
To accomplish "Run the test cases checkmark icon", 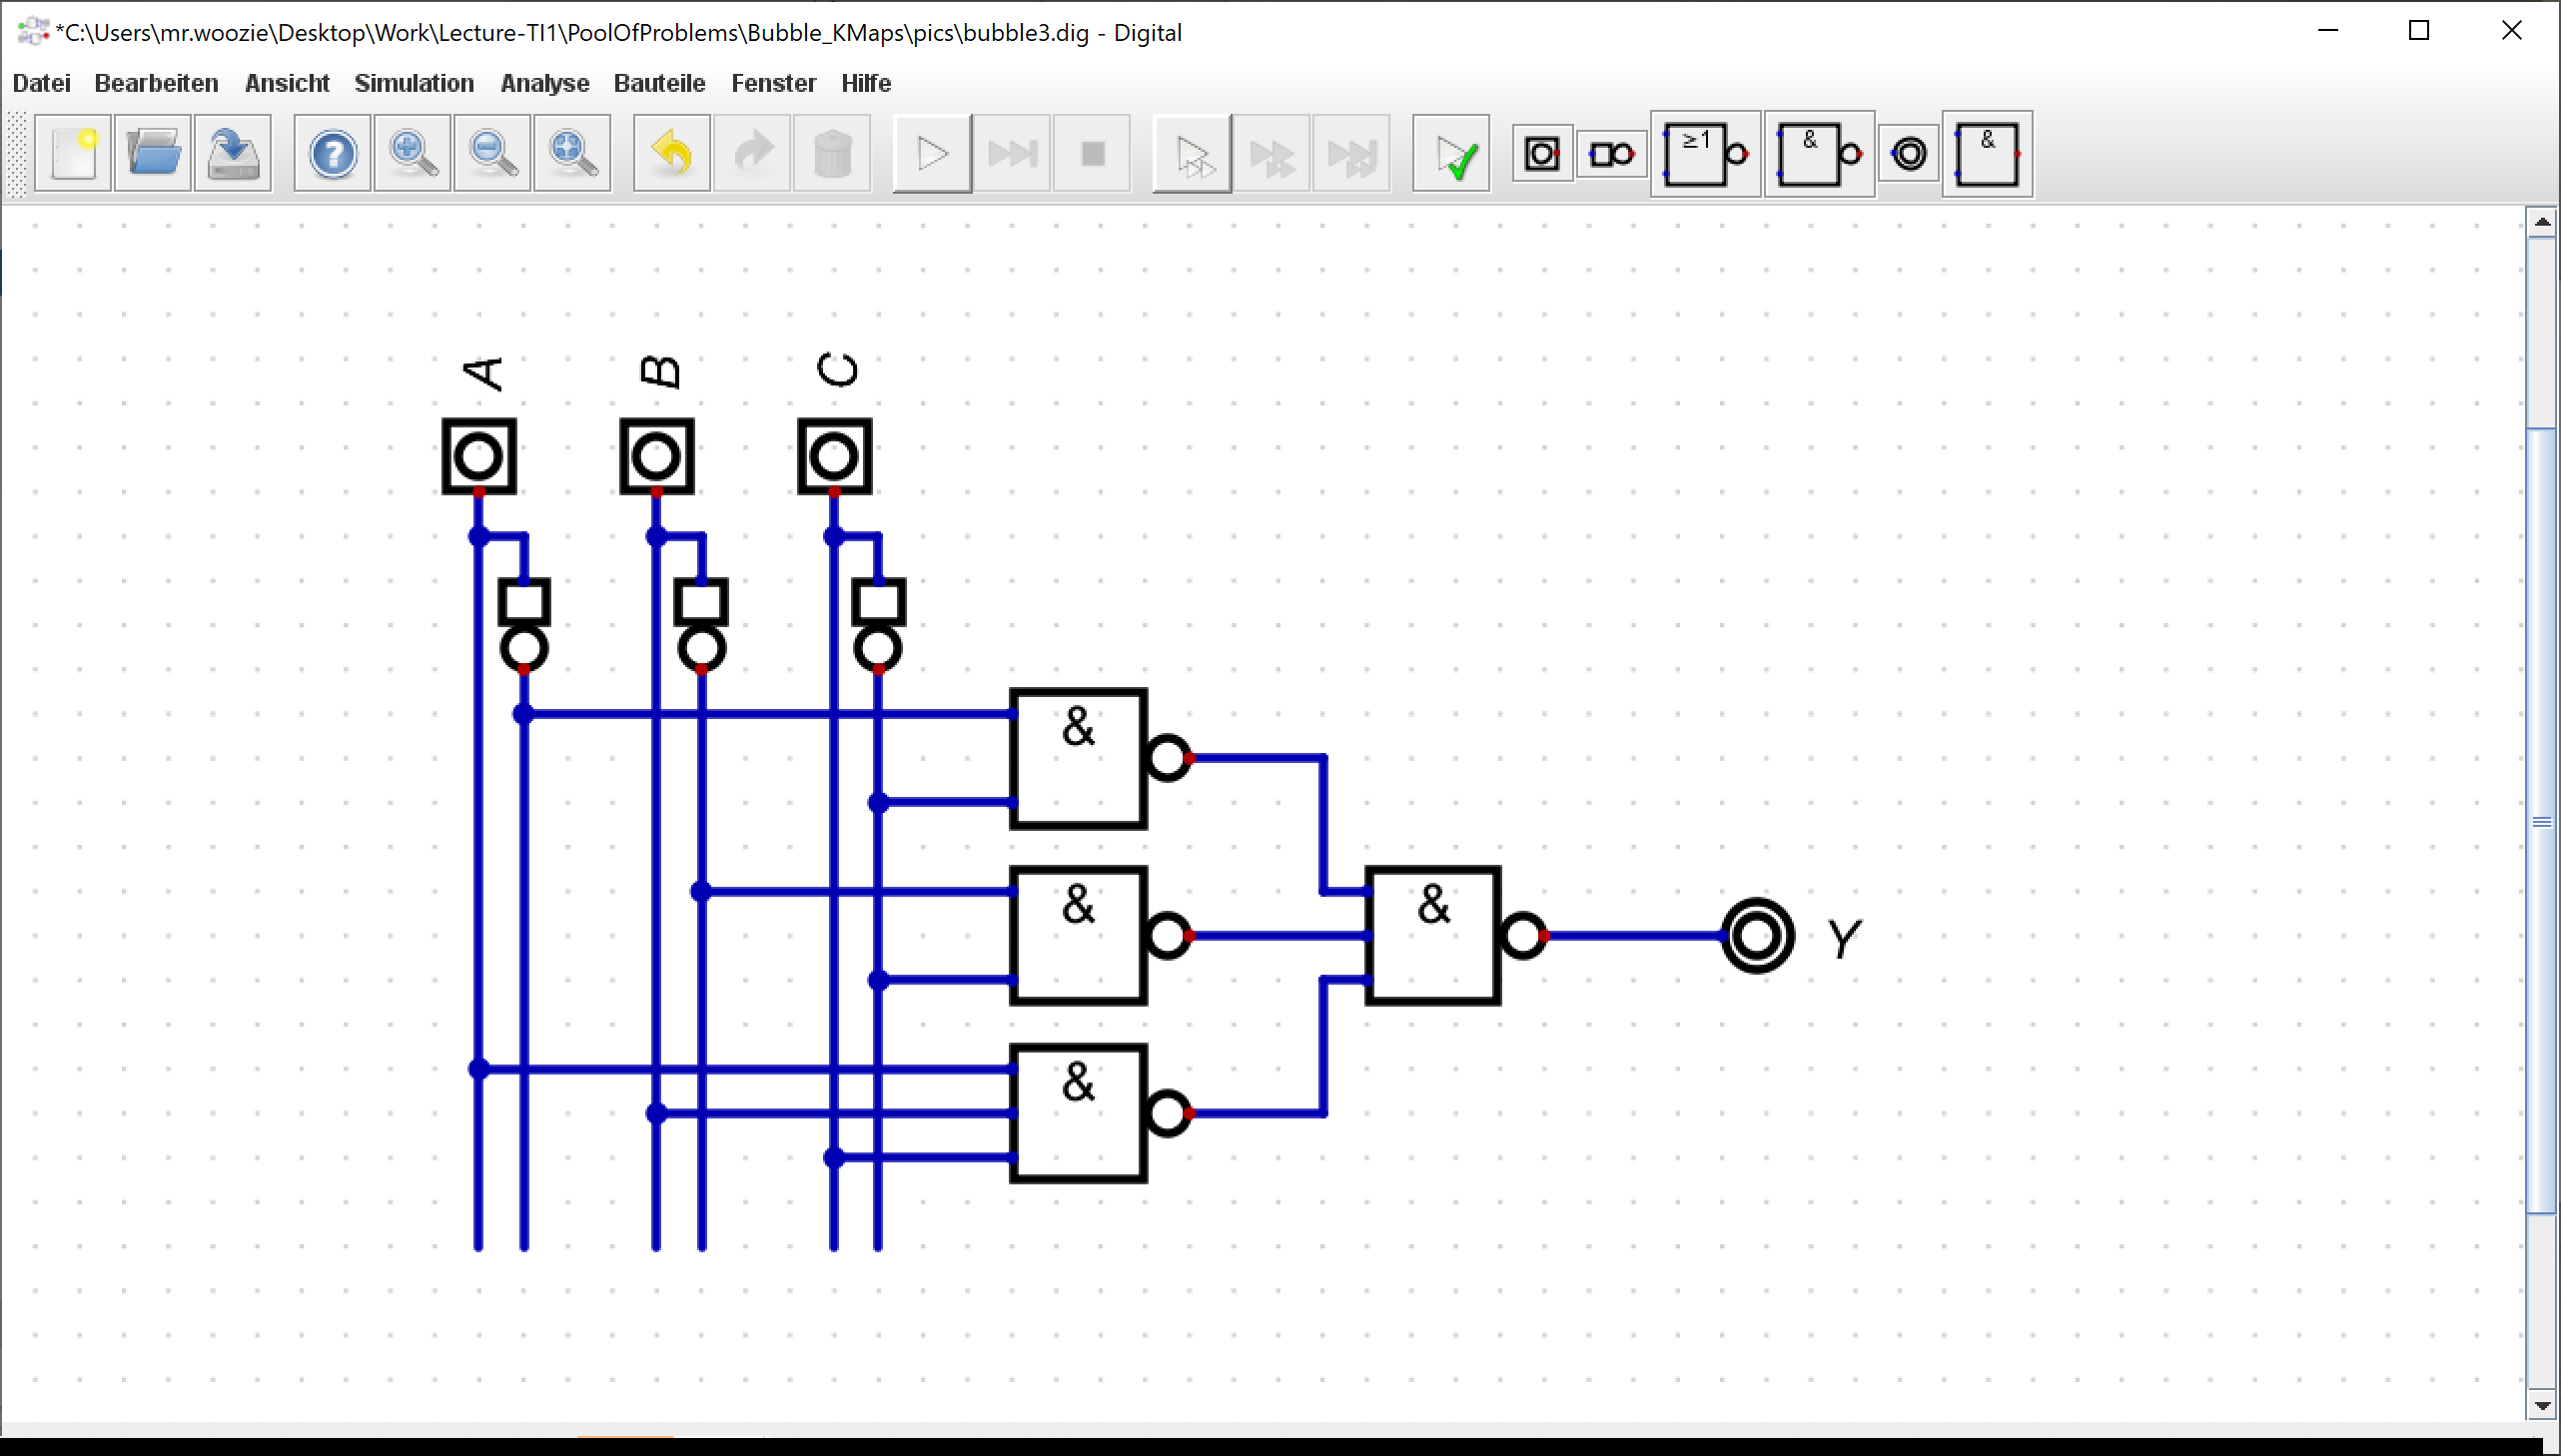I will [1452, 154].
